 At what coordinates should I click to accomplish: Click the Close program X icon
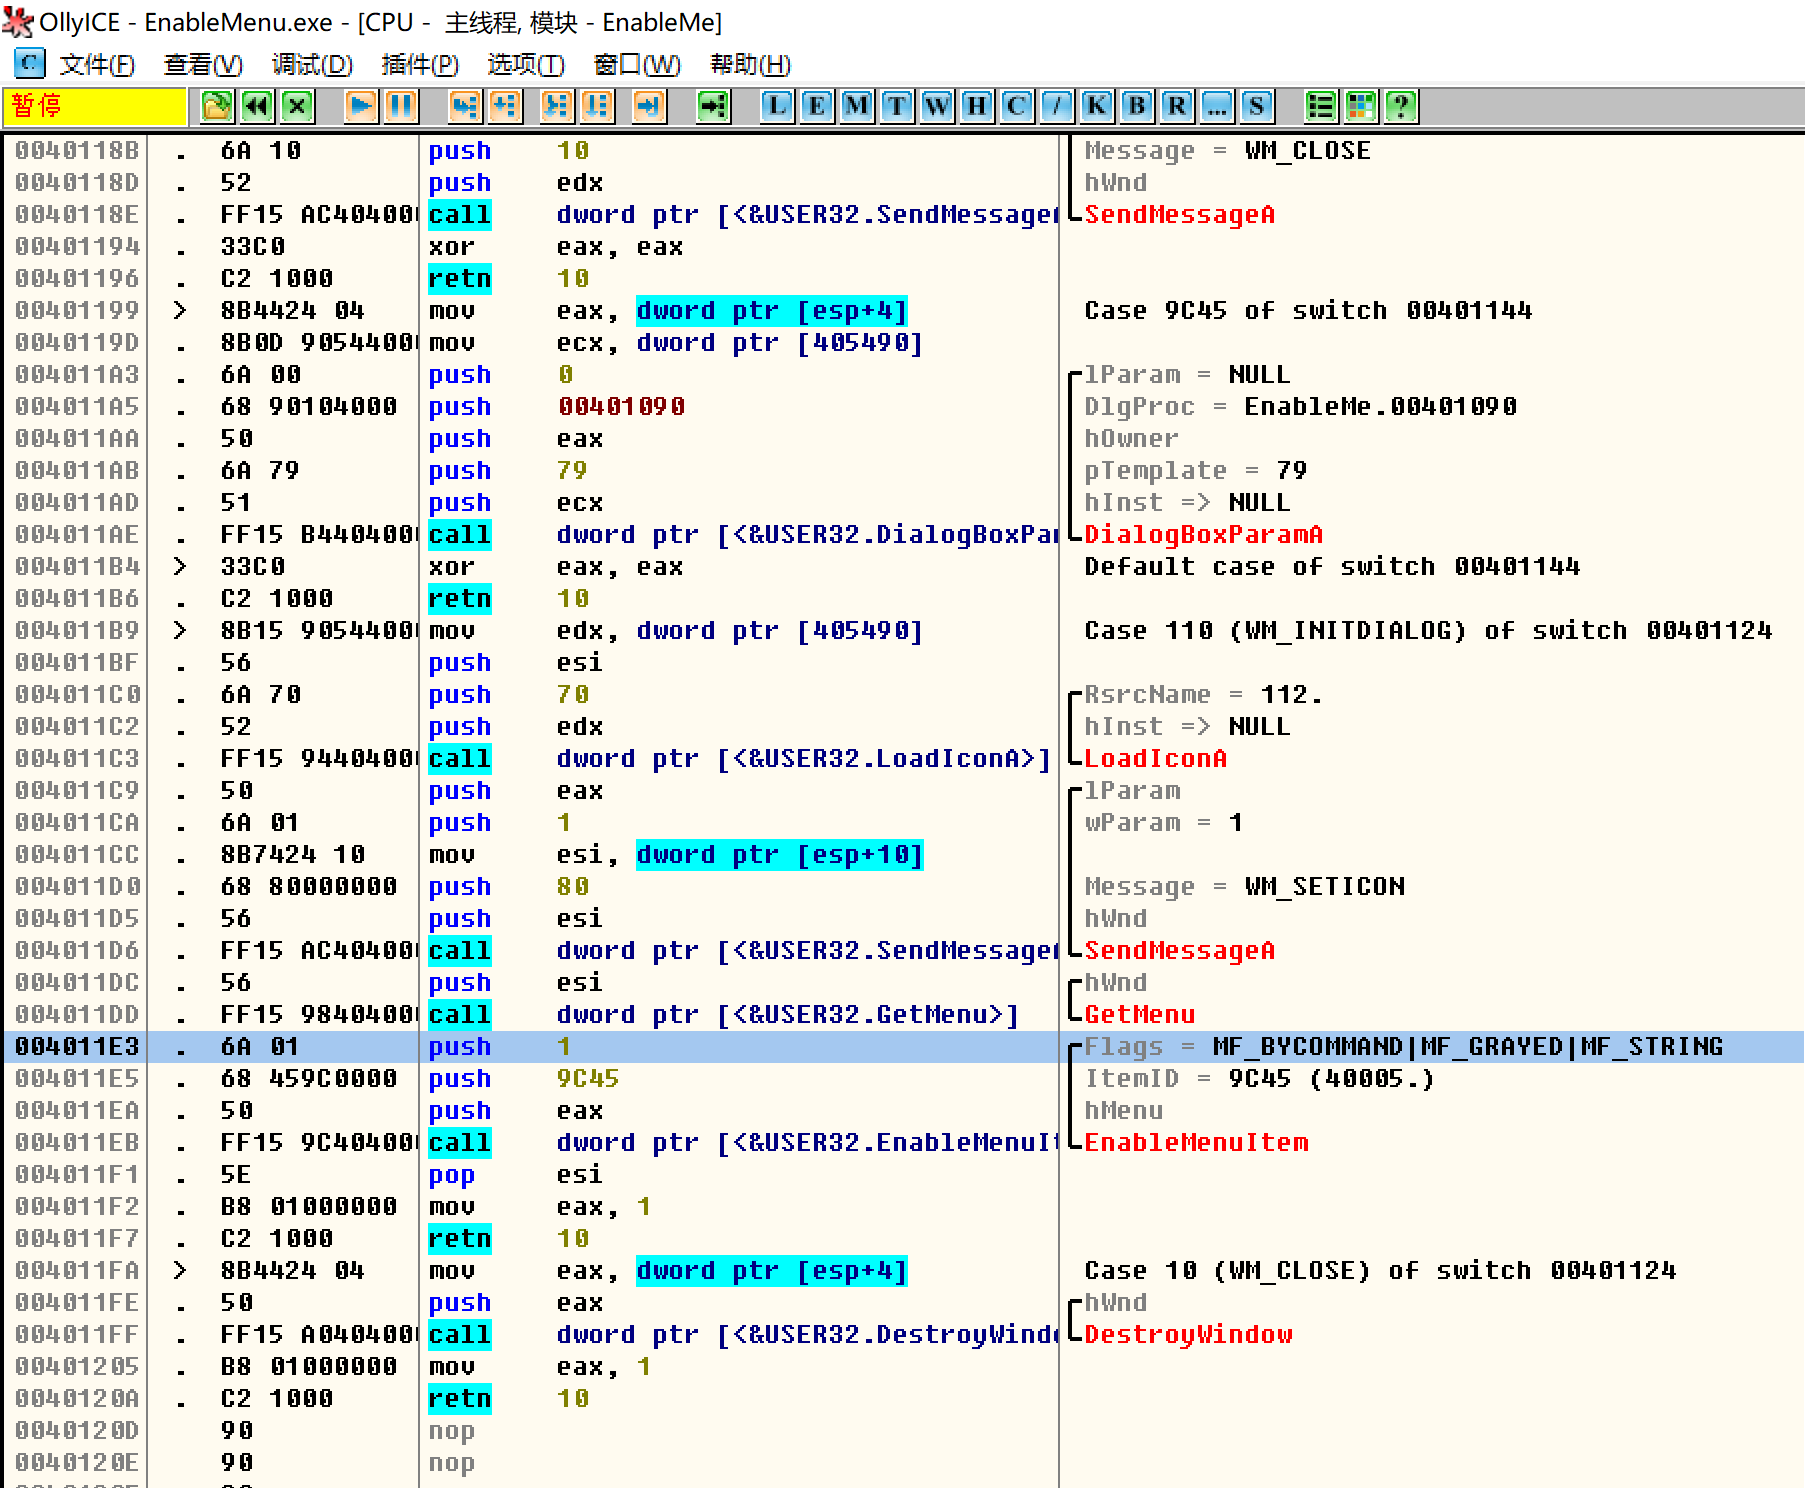(x=297, y=106)
